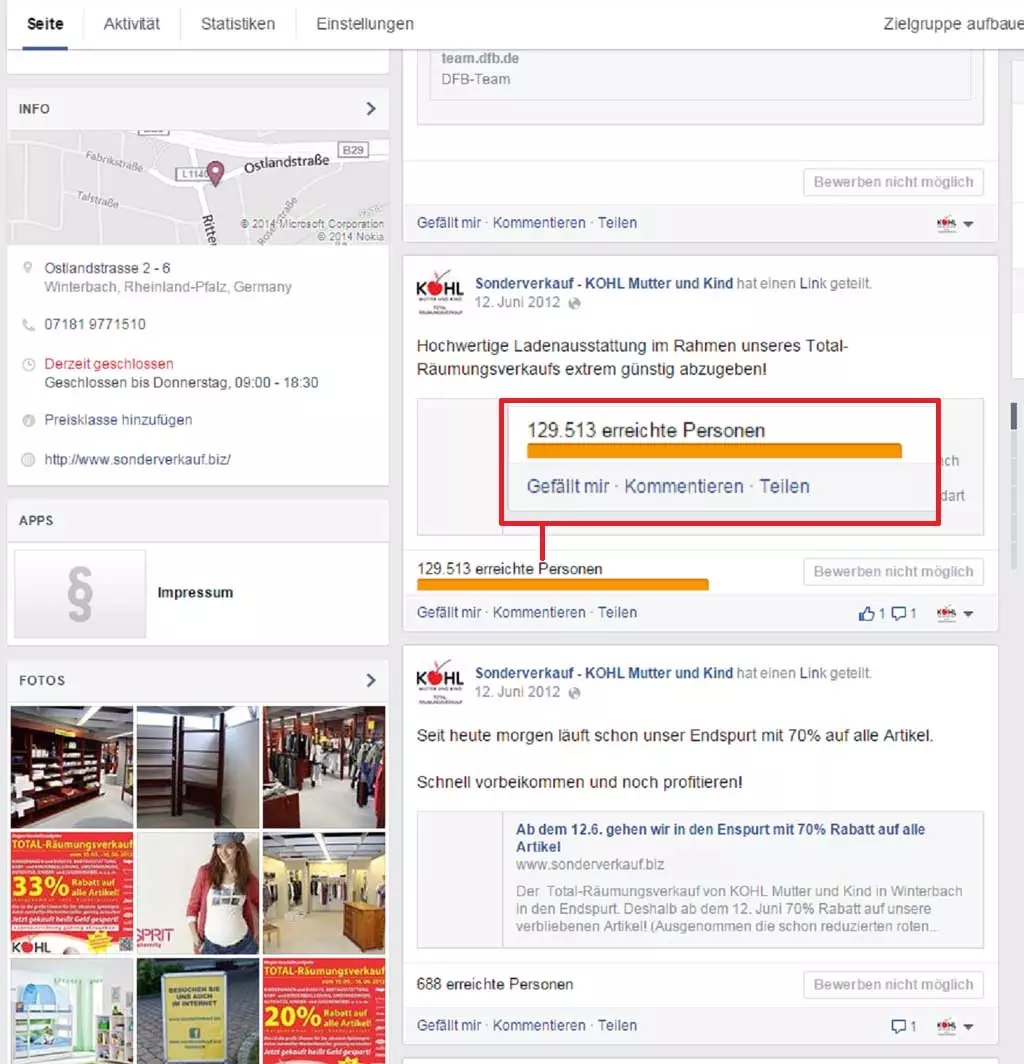Click Teilen on the DFB-Team post
The height and width of the screenshot is (1064, 1024).
point(617,223)
